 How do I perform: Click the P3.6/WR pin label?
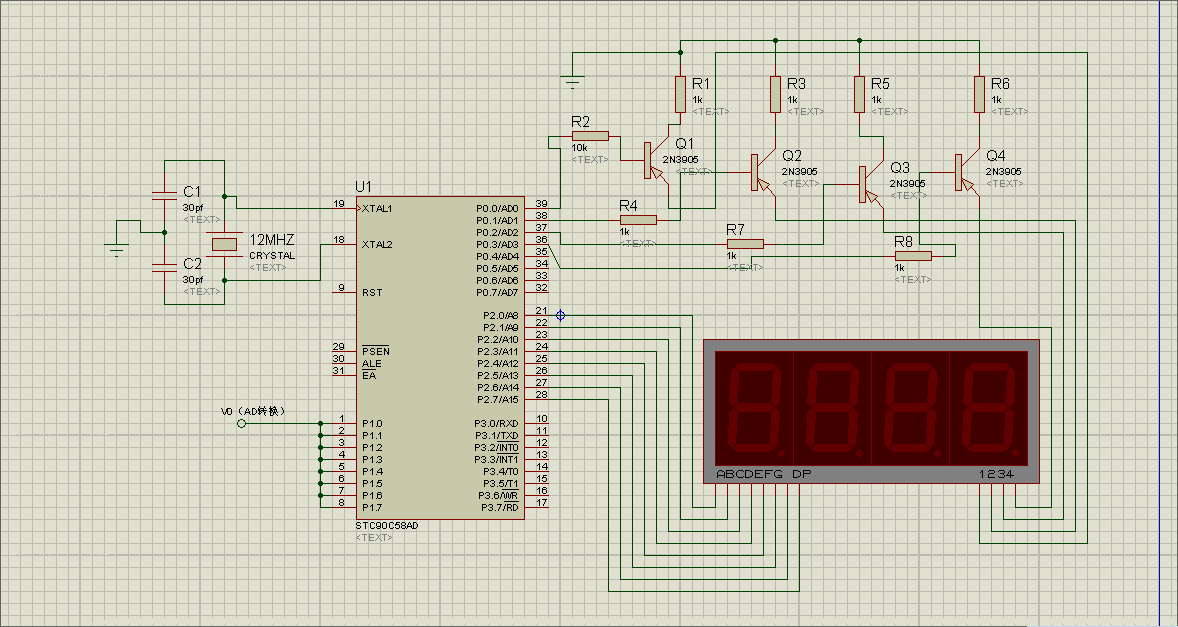[498, 496]
